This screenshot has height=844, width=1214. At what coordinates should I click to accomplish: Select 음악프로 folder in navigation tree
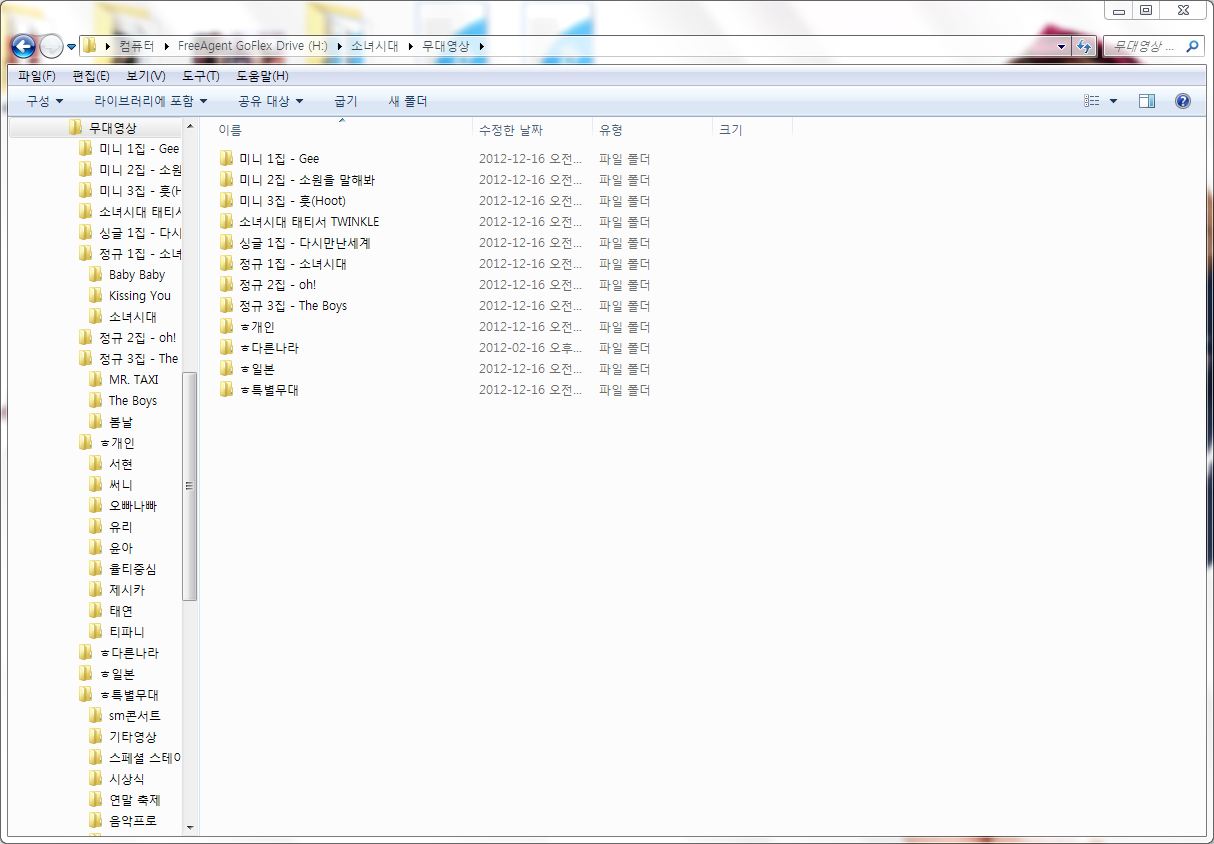(x=133, y=820)
